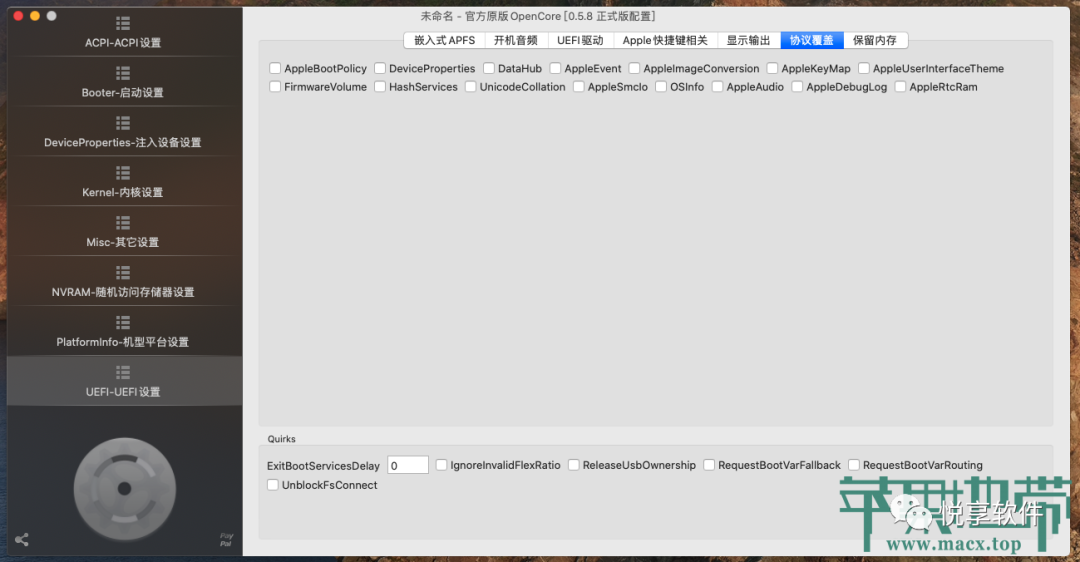Open DeviceProperties-注入设备设置 section

[x=123, y=143]
